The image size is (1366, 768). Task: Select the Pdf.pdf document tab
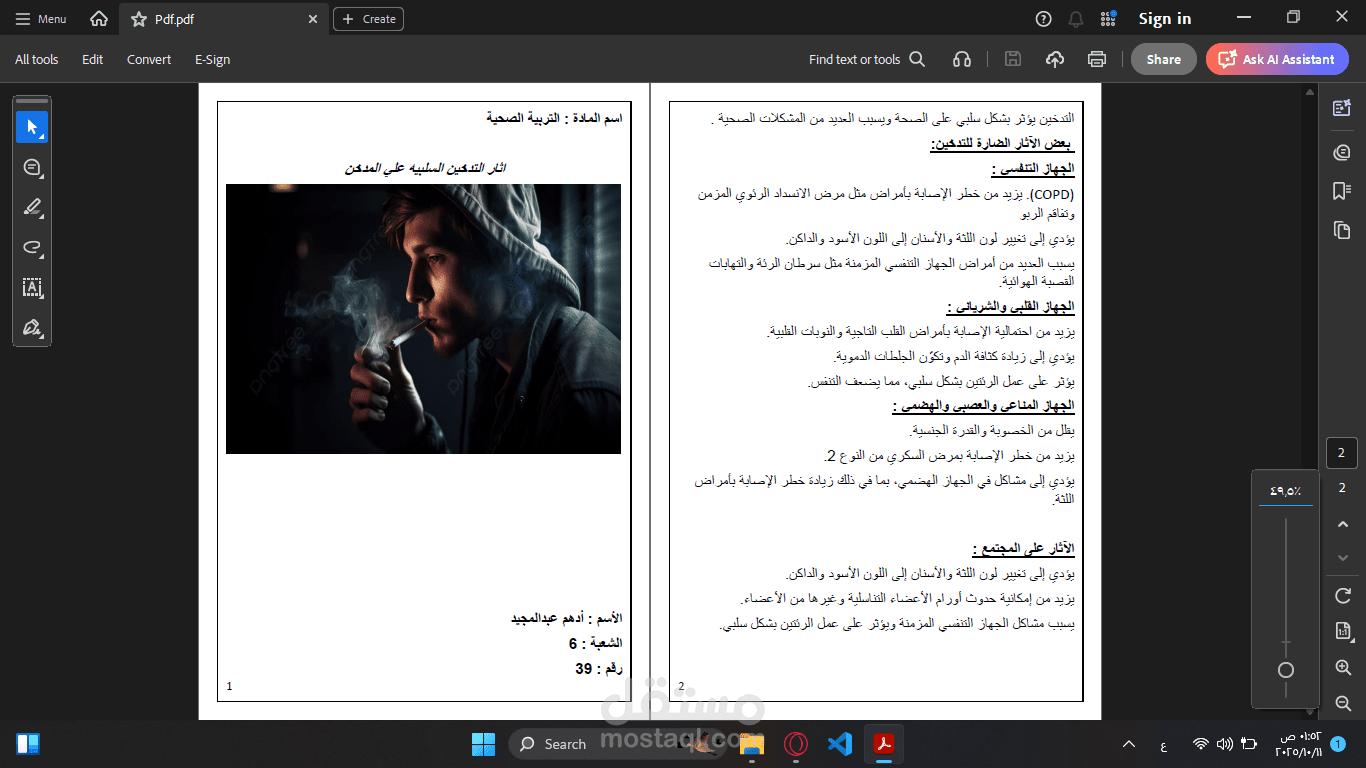(x=223, y=19)
